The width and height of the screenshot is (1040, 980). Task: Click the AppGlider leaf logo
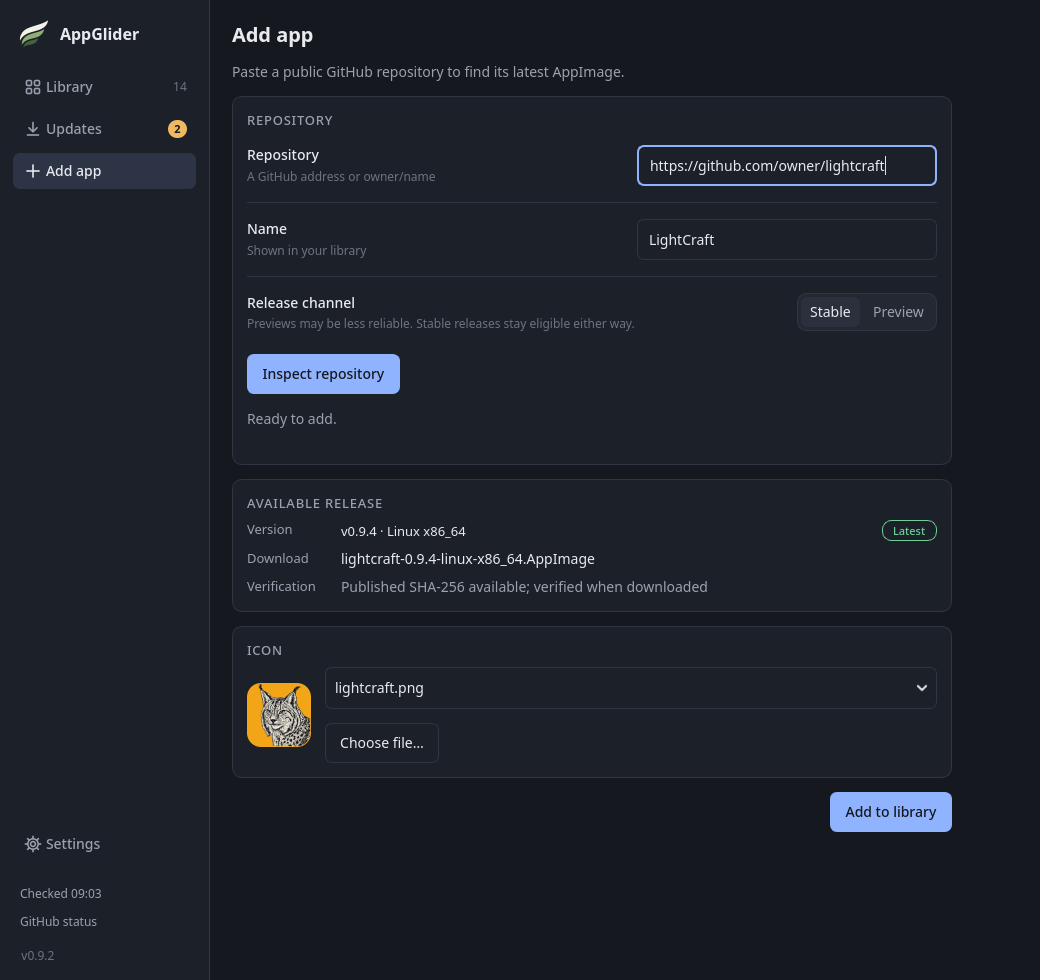pos(34,34)
